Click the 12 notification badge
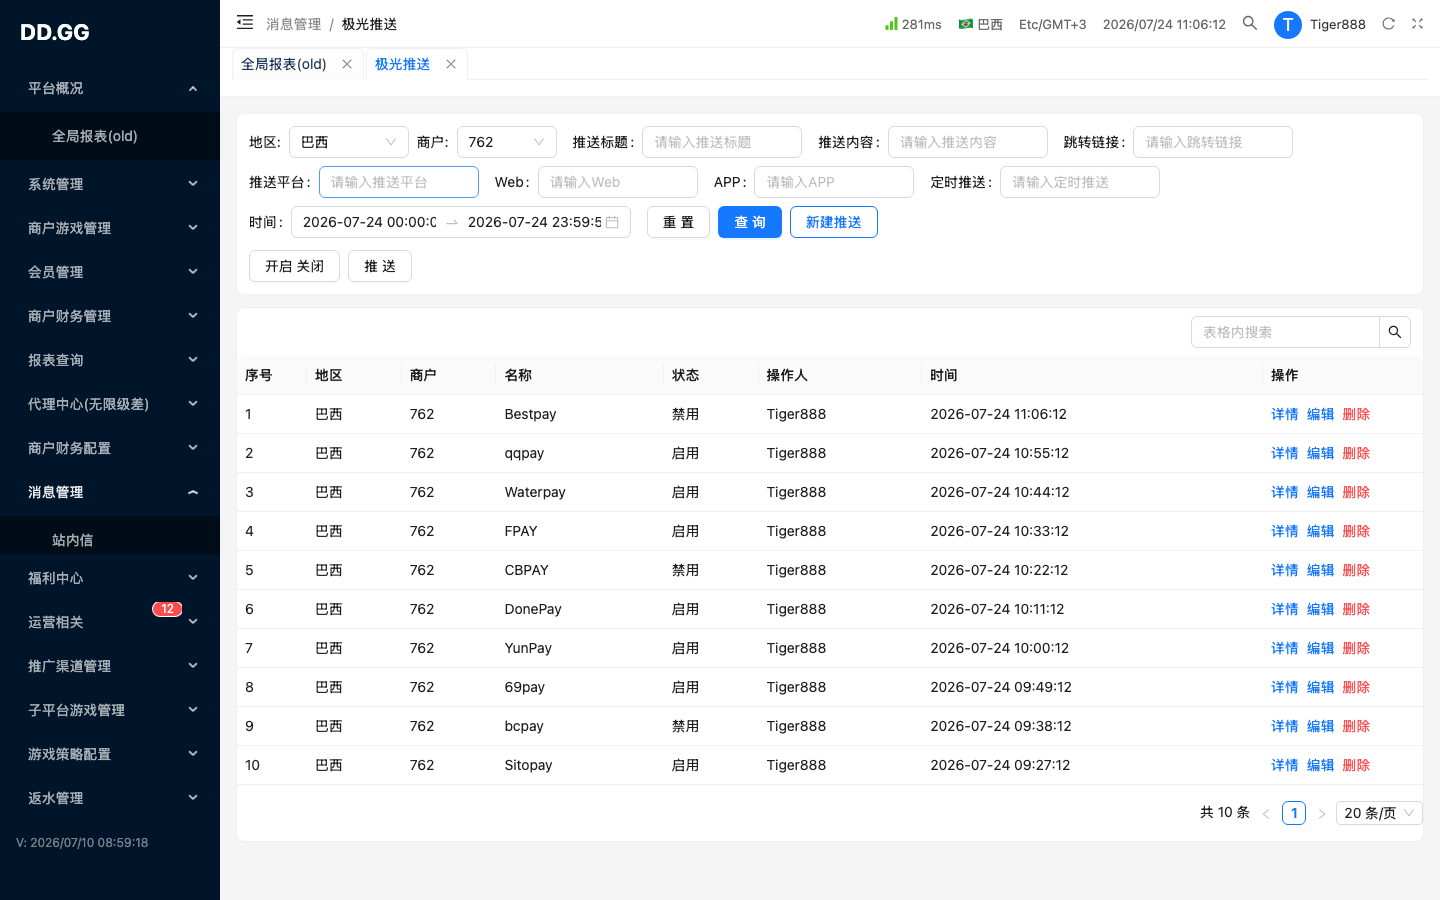 click(167, 609)
